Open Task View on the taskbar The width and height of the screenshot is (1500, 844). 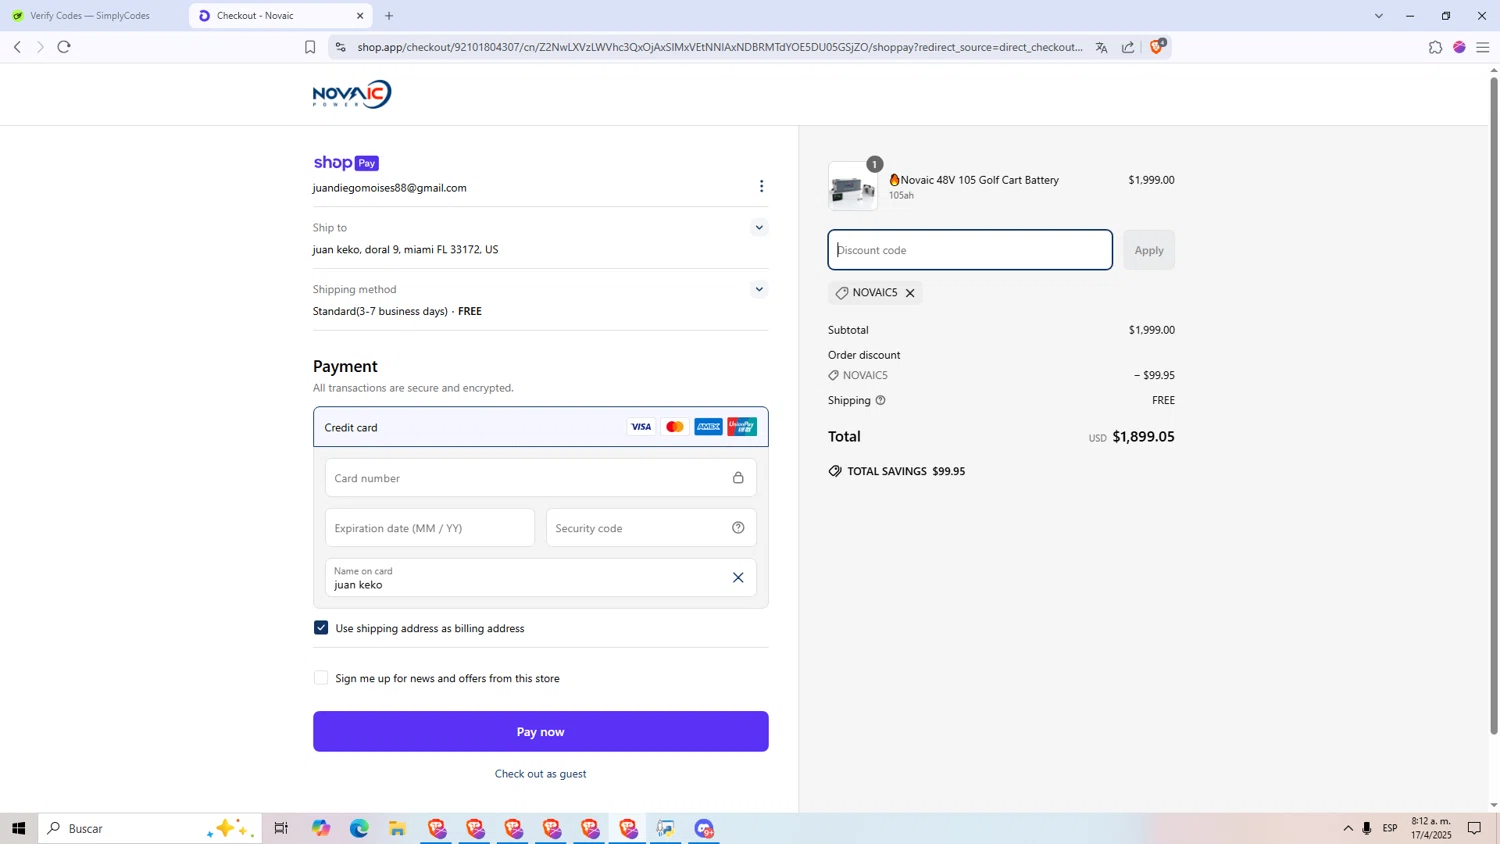281,828
